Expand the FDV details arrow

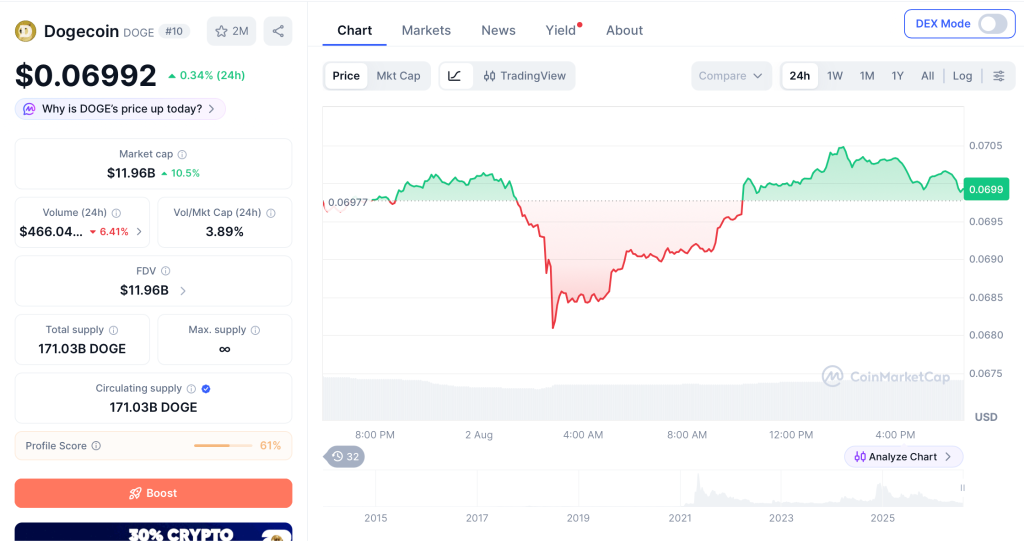(183, 291)
